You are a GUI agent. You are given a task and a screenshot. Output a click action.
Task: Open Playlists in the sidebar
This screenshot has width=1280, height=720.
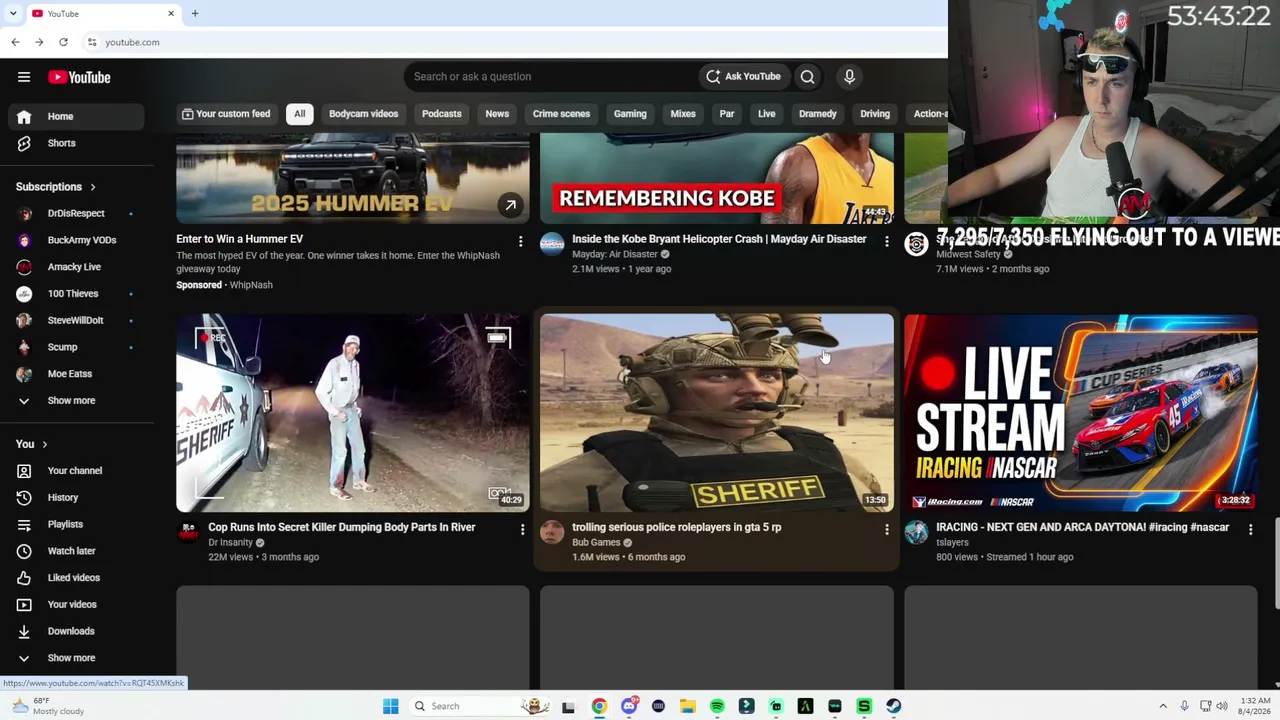(76, 524)
